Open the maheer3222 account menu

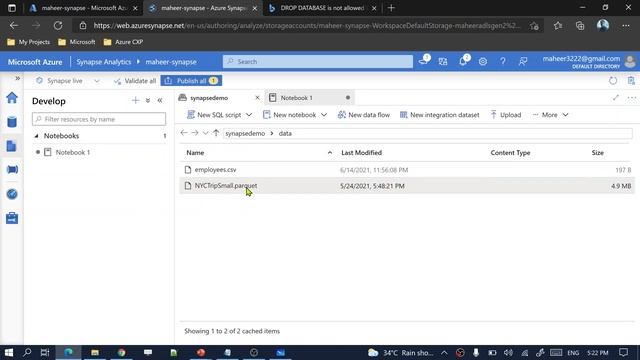pos(588,62)
